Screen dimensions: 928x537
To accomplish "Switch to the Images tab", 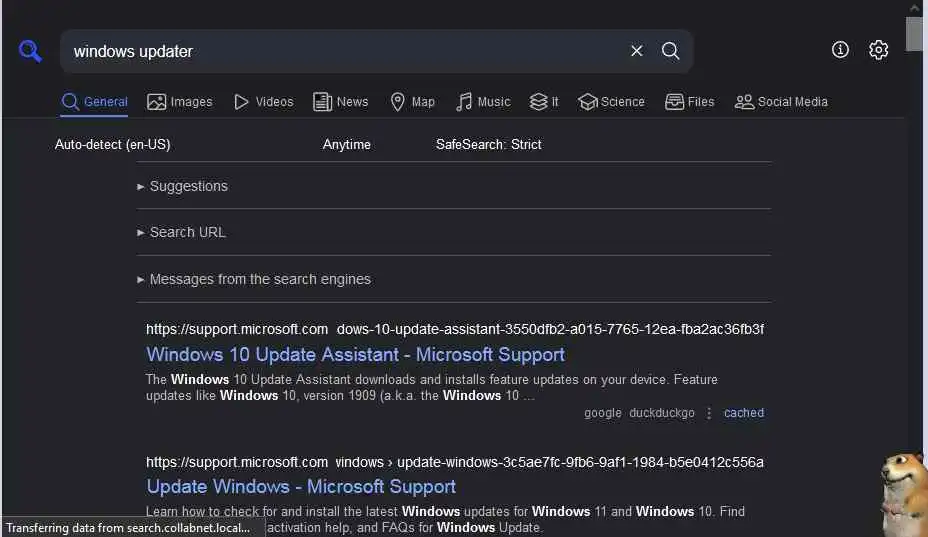I will (179, 102).
